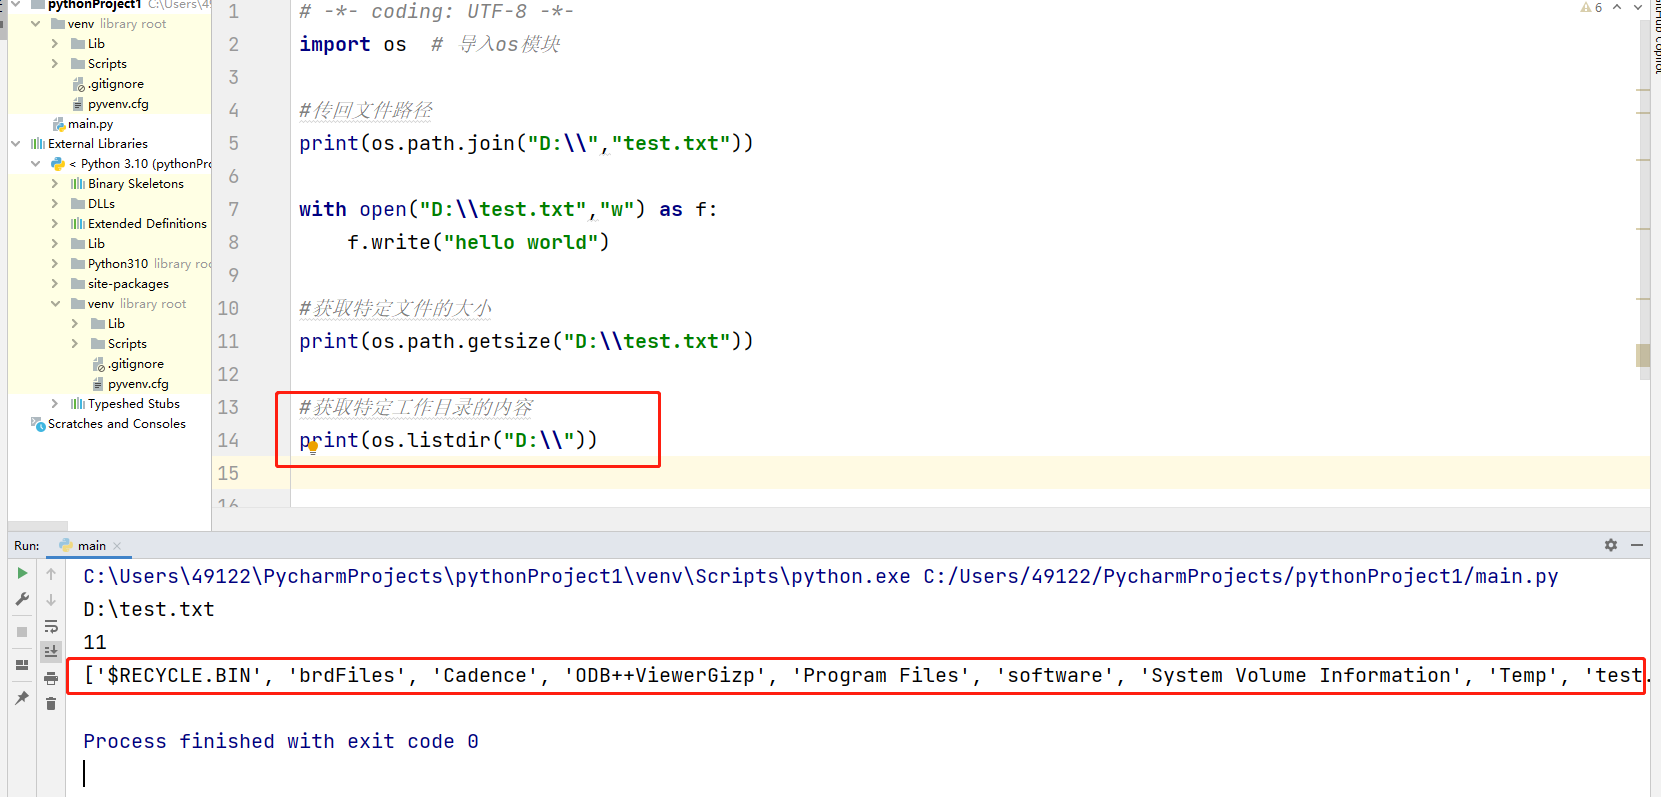Screen dimensions: 1661x797
Task: Toggle the pin tab button in Run panel
Action: tap(22, 698)
